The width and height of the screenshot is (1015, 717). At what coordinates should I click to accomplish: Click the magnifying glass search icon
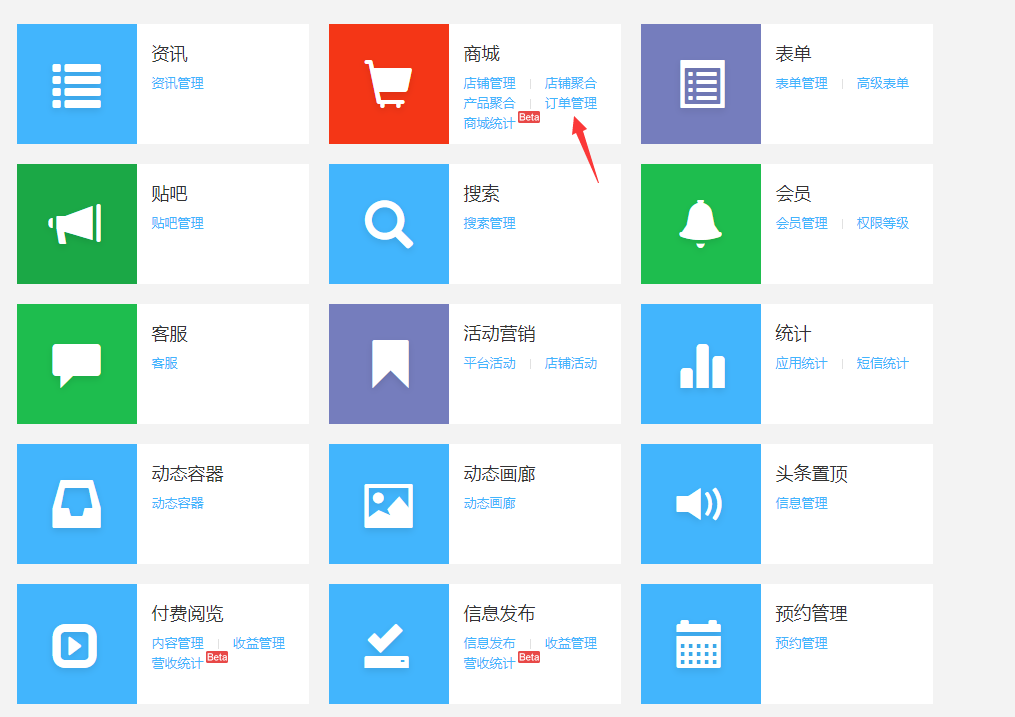point(388,224)
